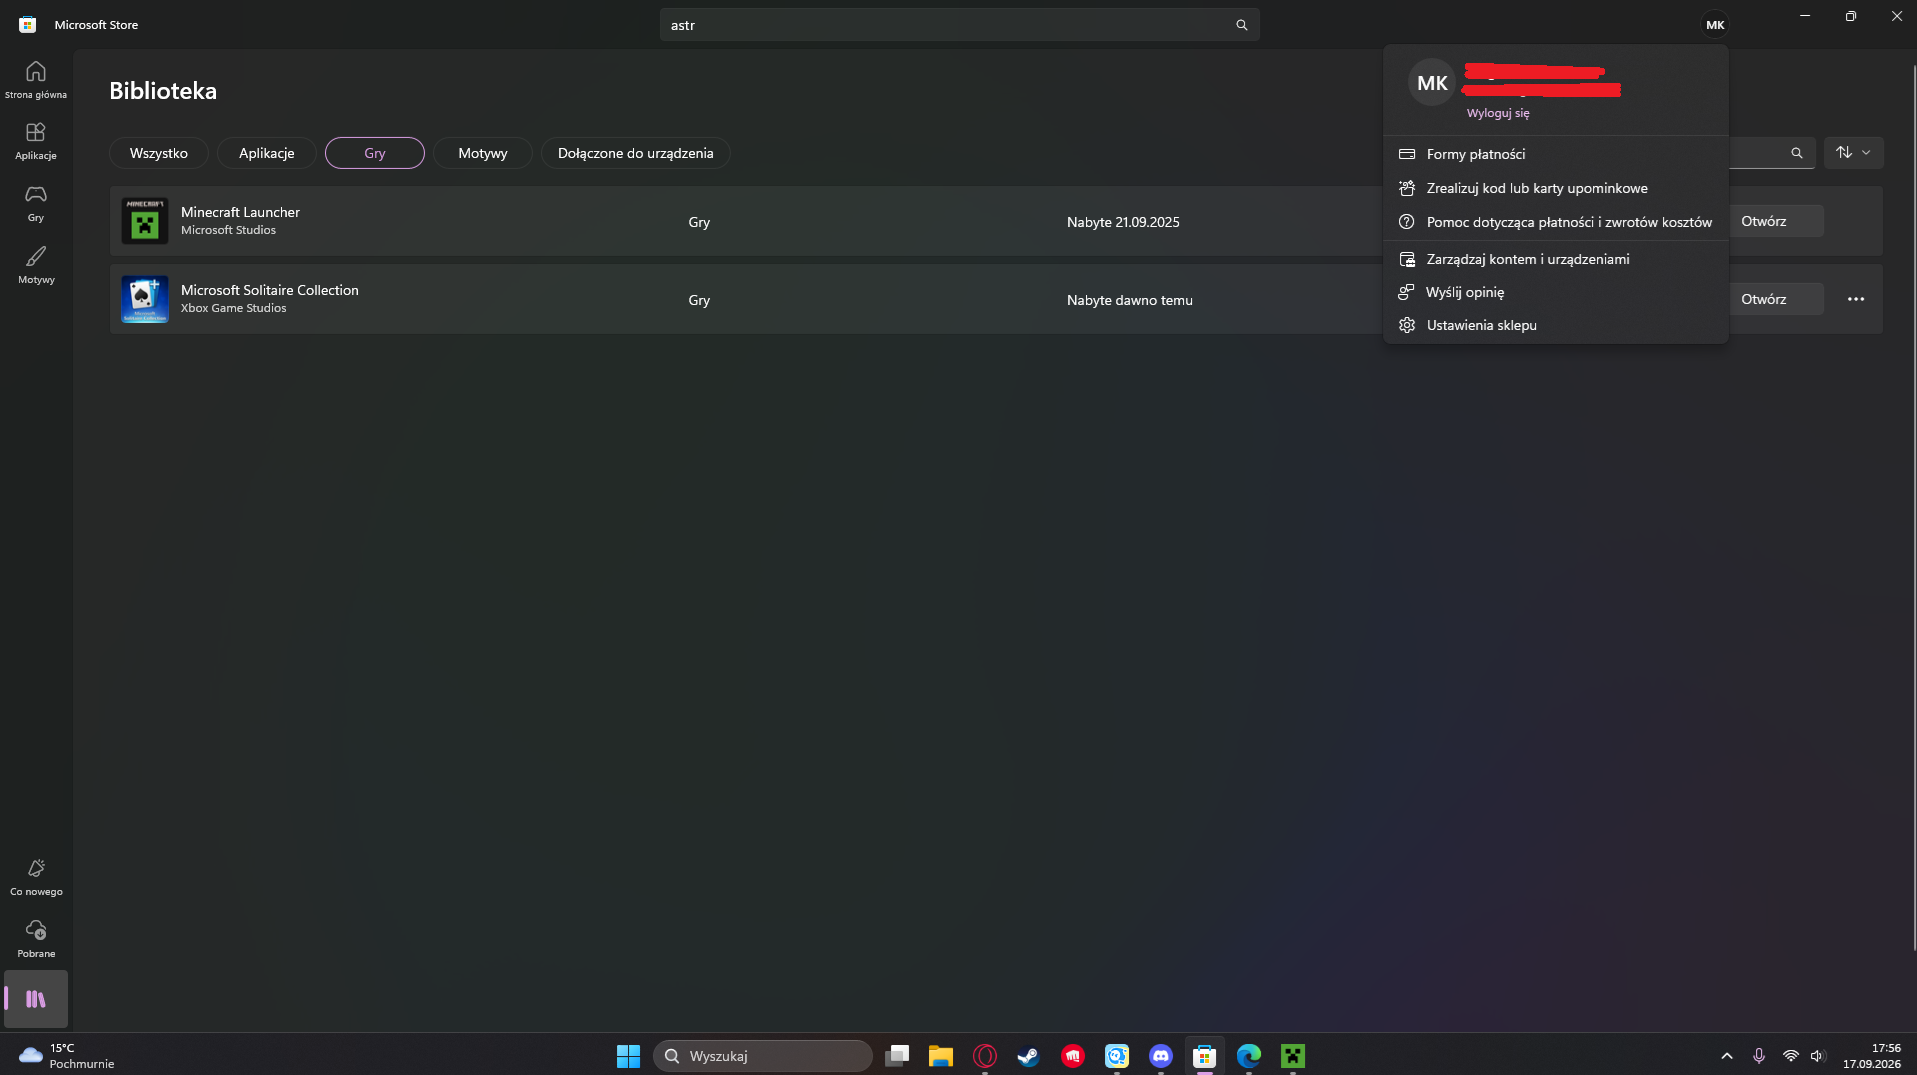
Task: Click the Wyloguj się link
Action: pos(1498,113)
